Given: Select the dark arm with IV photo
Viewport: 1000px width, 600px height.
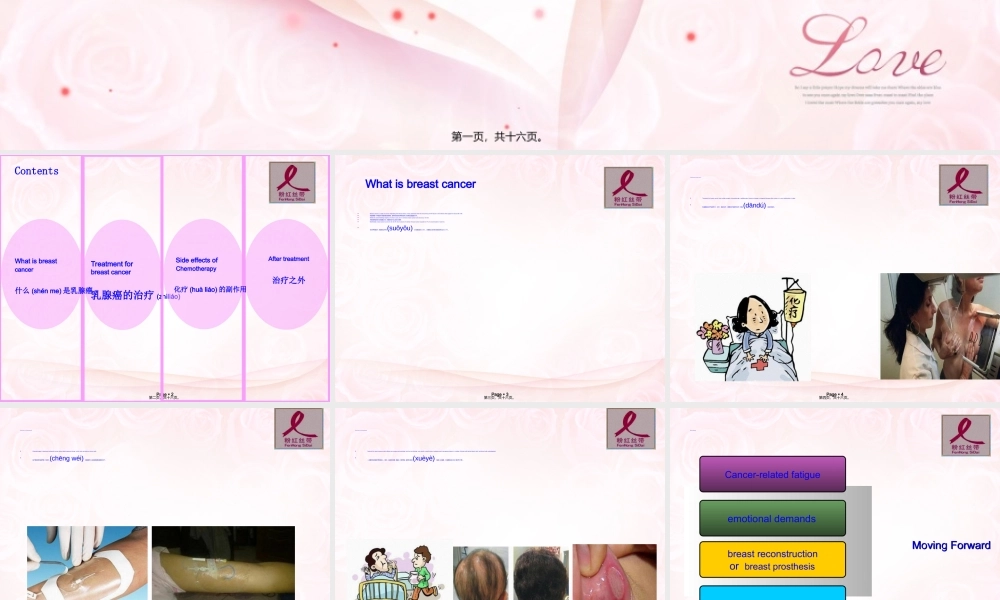Looking at the screenshot, I should point(223,563).
